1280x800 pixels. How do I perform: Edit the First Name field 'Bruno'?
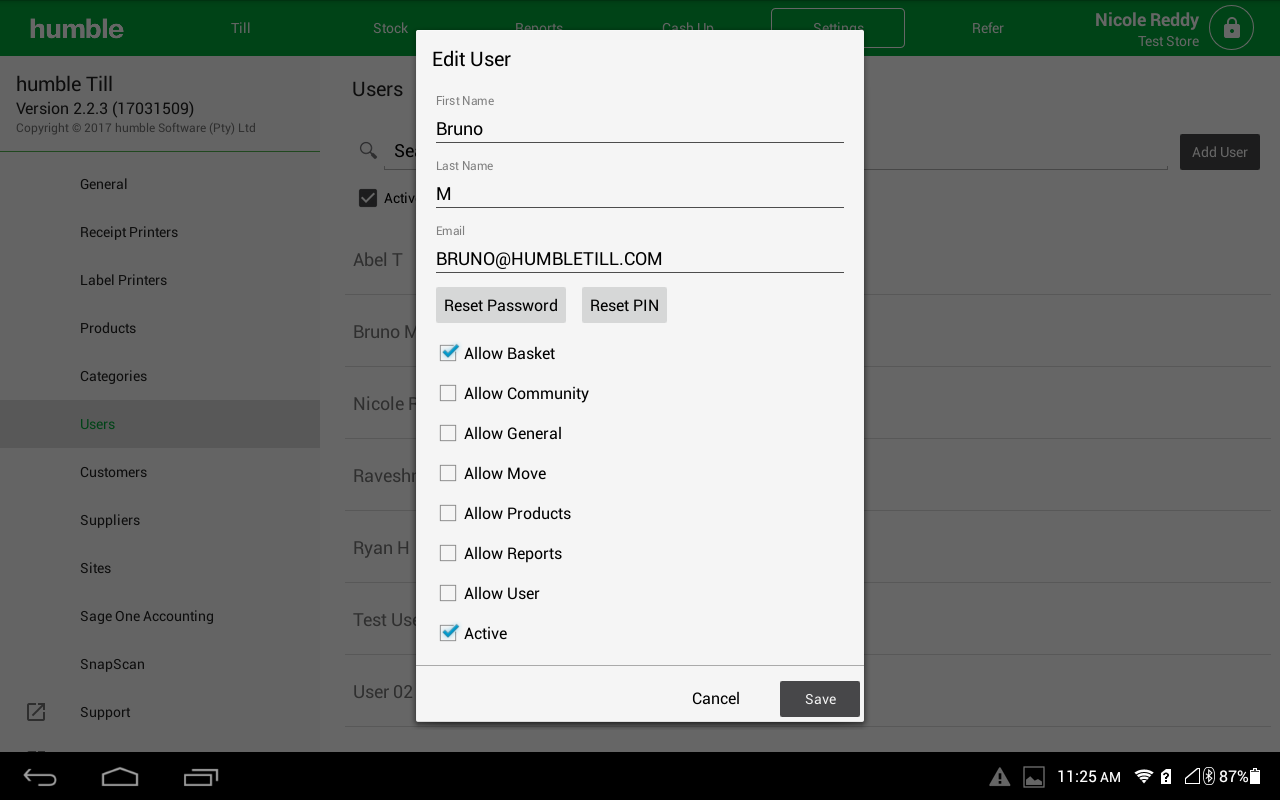[x=640, y=129]
